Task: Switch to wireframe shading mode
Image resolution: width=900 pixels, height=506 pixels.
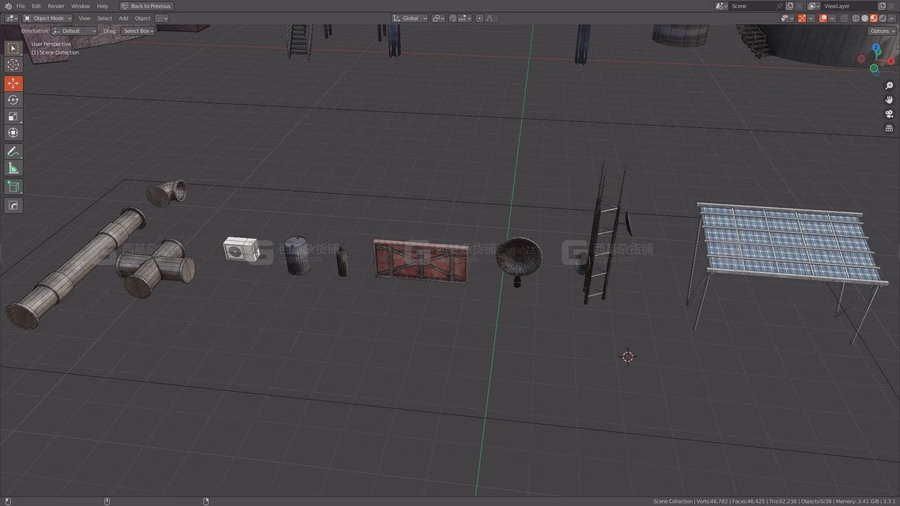Action: pos(856,18)
